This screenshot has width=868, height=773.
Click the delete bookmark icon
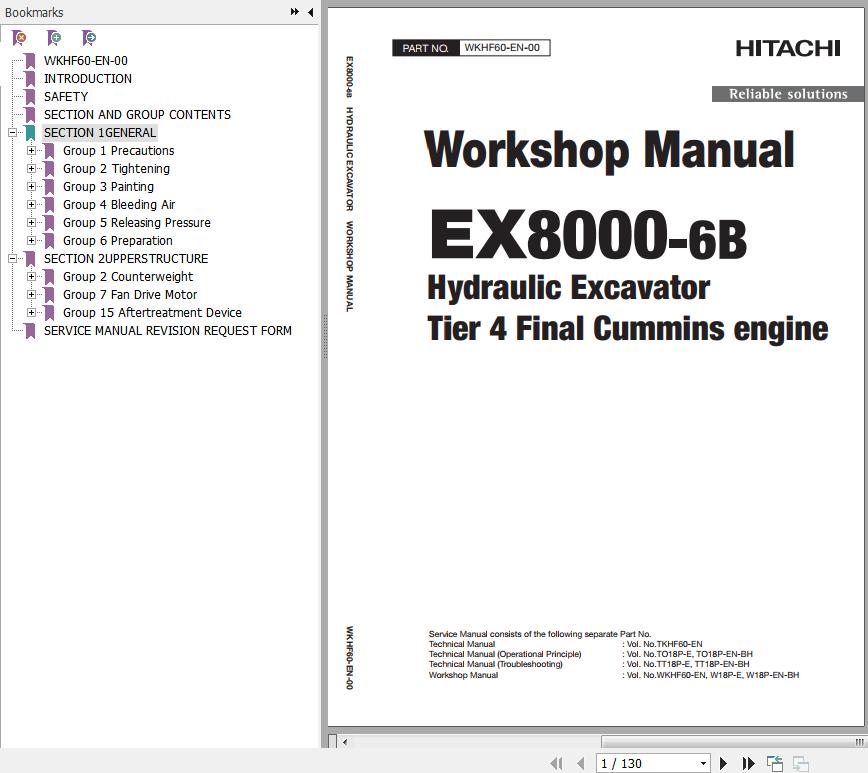pos(19,38)
